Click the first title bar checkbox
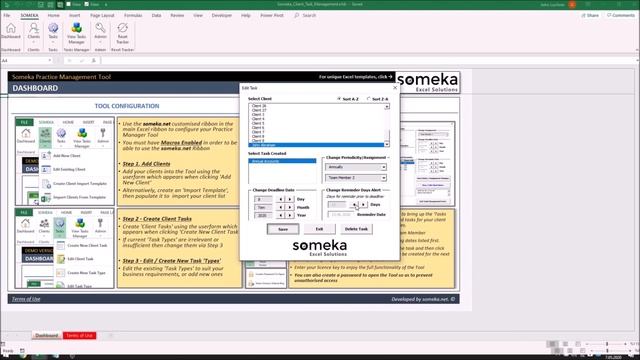640x360 pixels. coord(69,4)
